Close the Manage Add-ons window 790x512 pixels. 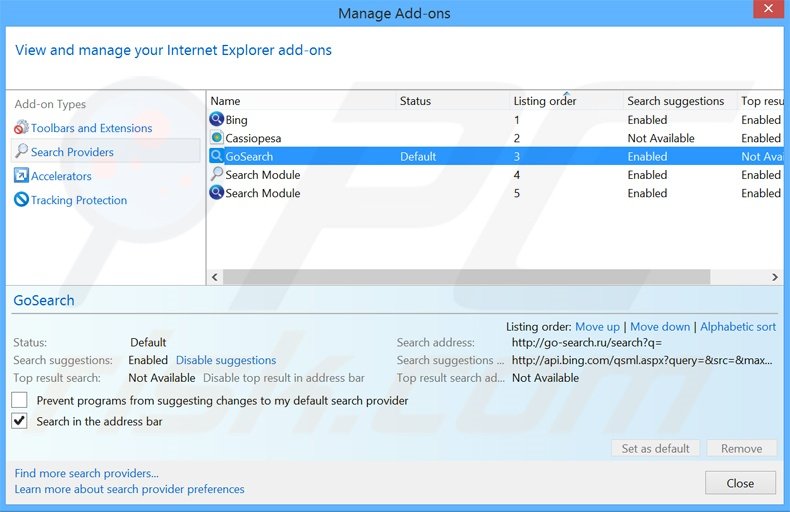point(768,9)
